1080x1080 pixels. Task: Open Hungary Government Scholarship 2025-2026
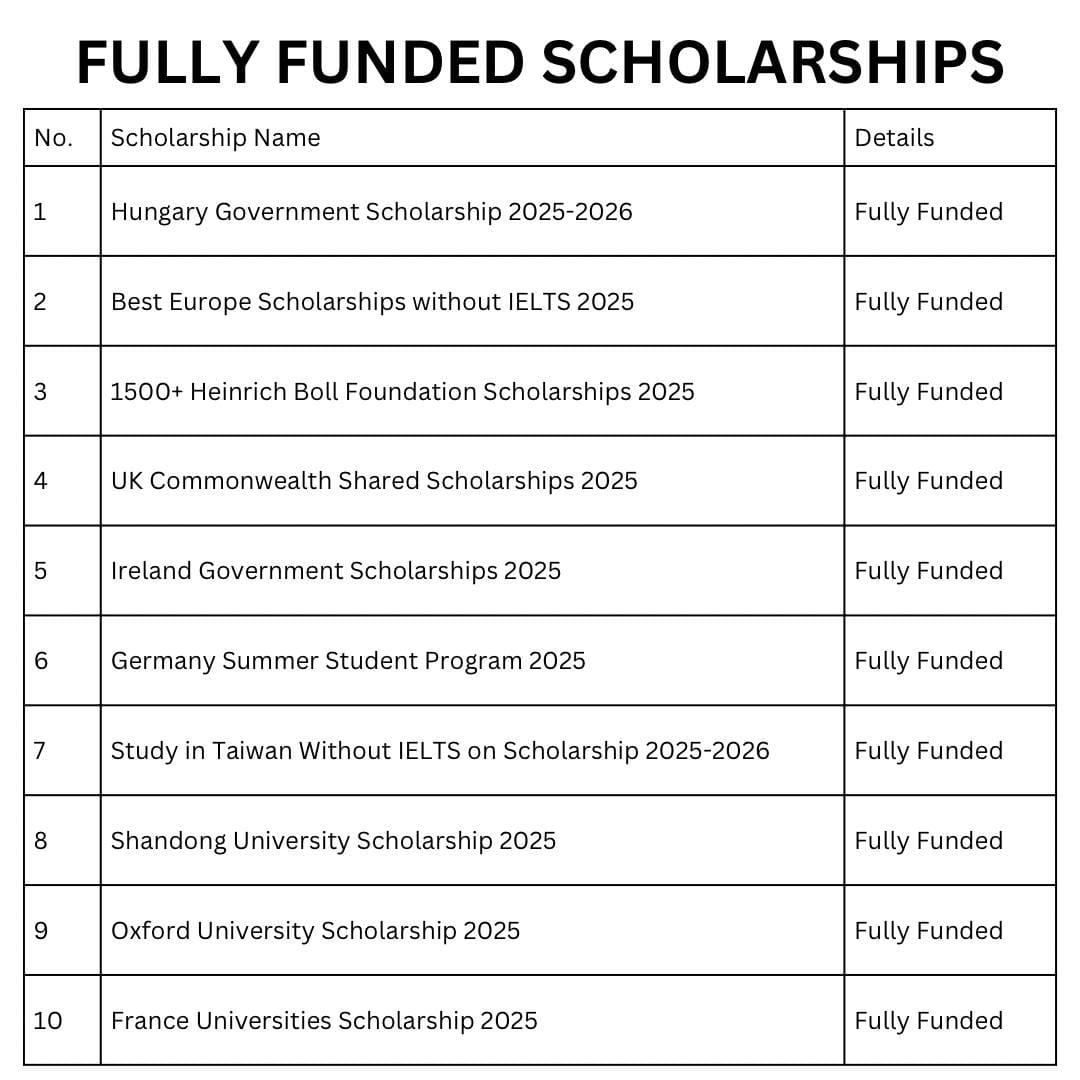point(371,211)
